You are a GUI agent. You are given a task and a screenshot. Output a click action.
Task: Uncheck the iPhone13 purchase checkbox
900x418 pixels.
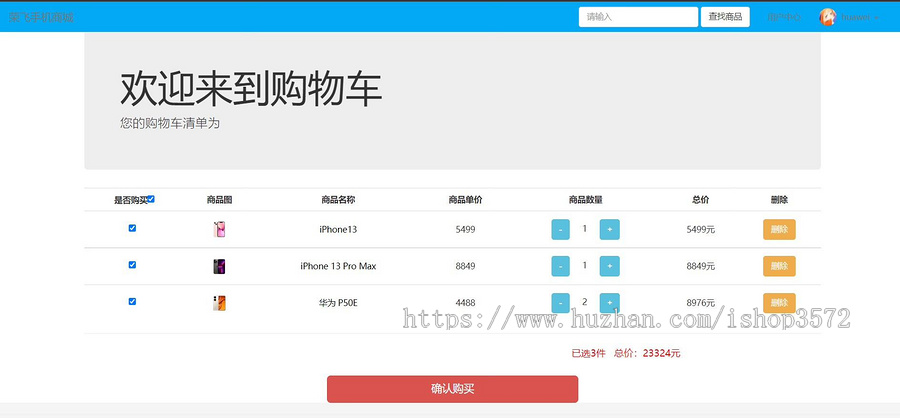click(x=132, y=228)
